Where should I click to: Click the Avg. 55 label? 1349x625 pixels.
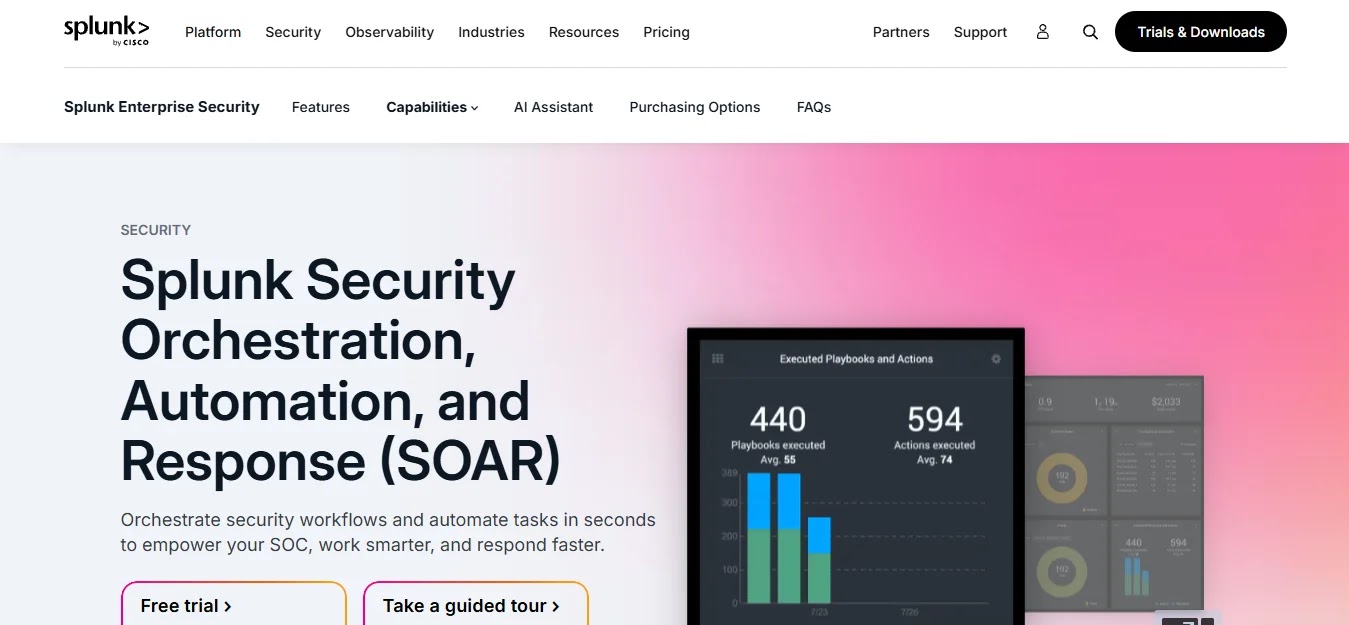tap(778, 460)
